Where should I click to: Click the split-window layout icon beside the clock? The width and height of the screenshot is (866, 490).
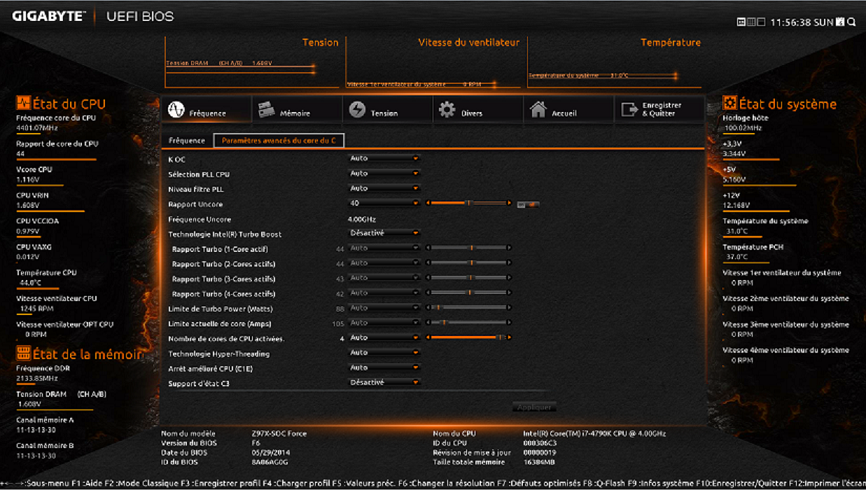coord(761,22)
